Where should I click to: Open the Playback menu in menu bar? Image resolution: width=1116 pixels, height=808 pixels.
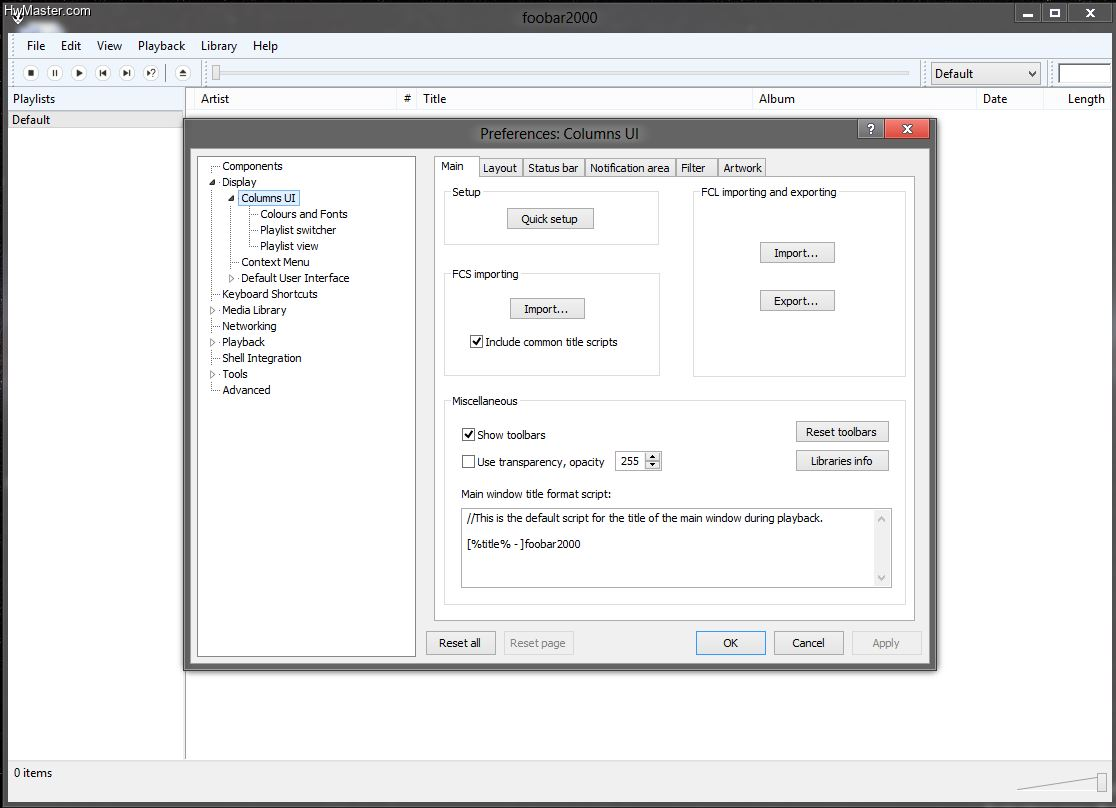pos(162,46)
